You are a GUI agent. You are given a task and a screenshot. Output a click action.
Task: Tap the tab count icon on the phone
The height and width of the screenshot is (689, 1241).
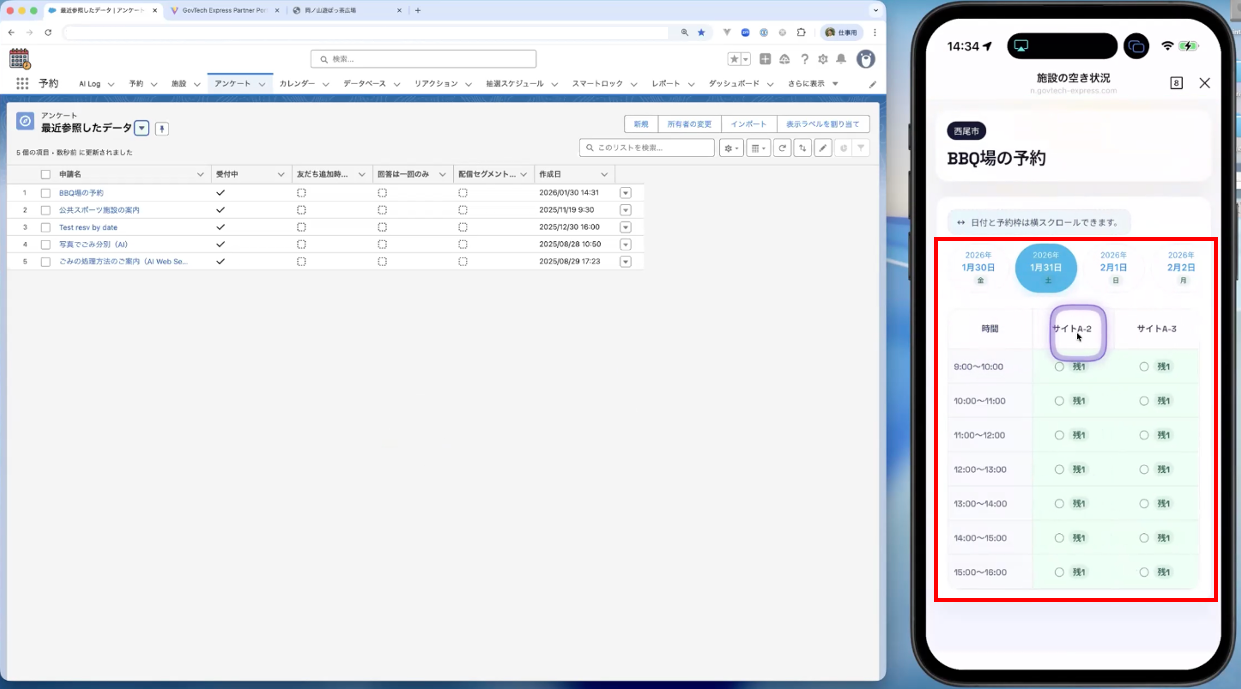pyautogui.click(x=1176, y=83)
